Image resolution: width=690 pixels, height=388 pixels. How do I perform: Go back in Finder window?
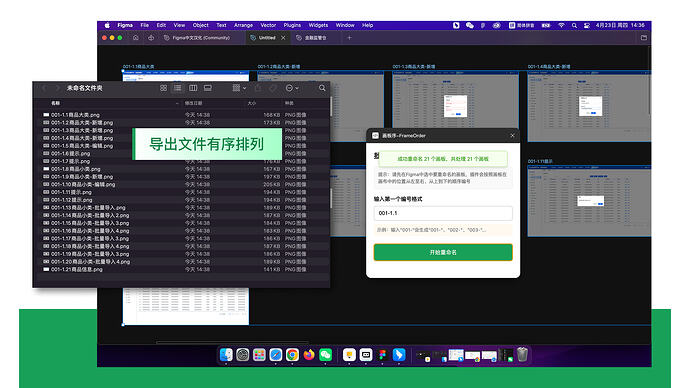pyautogui.click(x=44, y=88)
